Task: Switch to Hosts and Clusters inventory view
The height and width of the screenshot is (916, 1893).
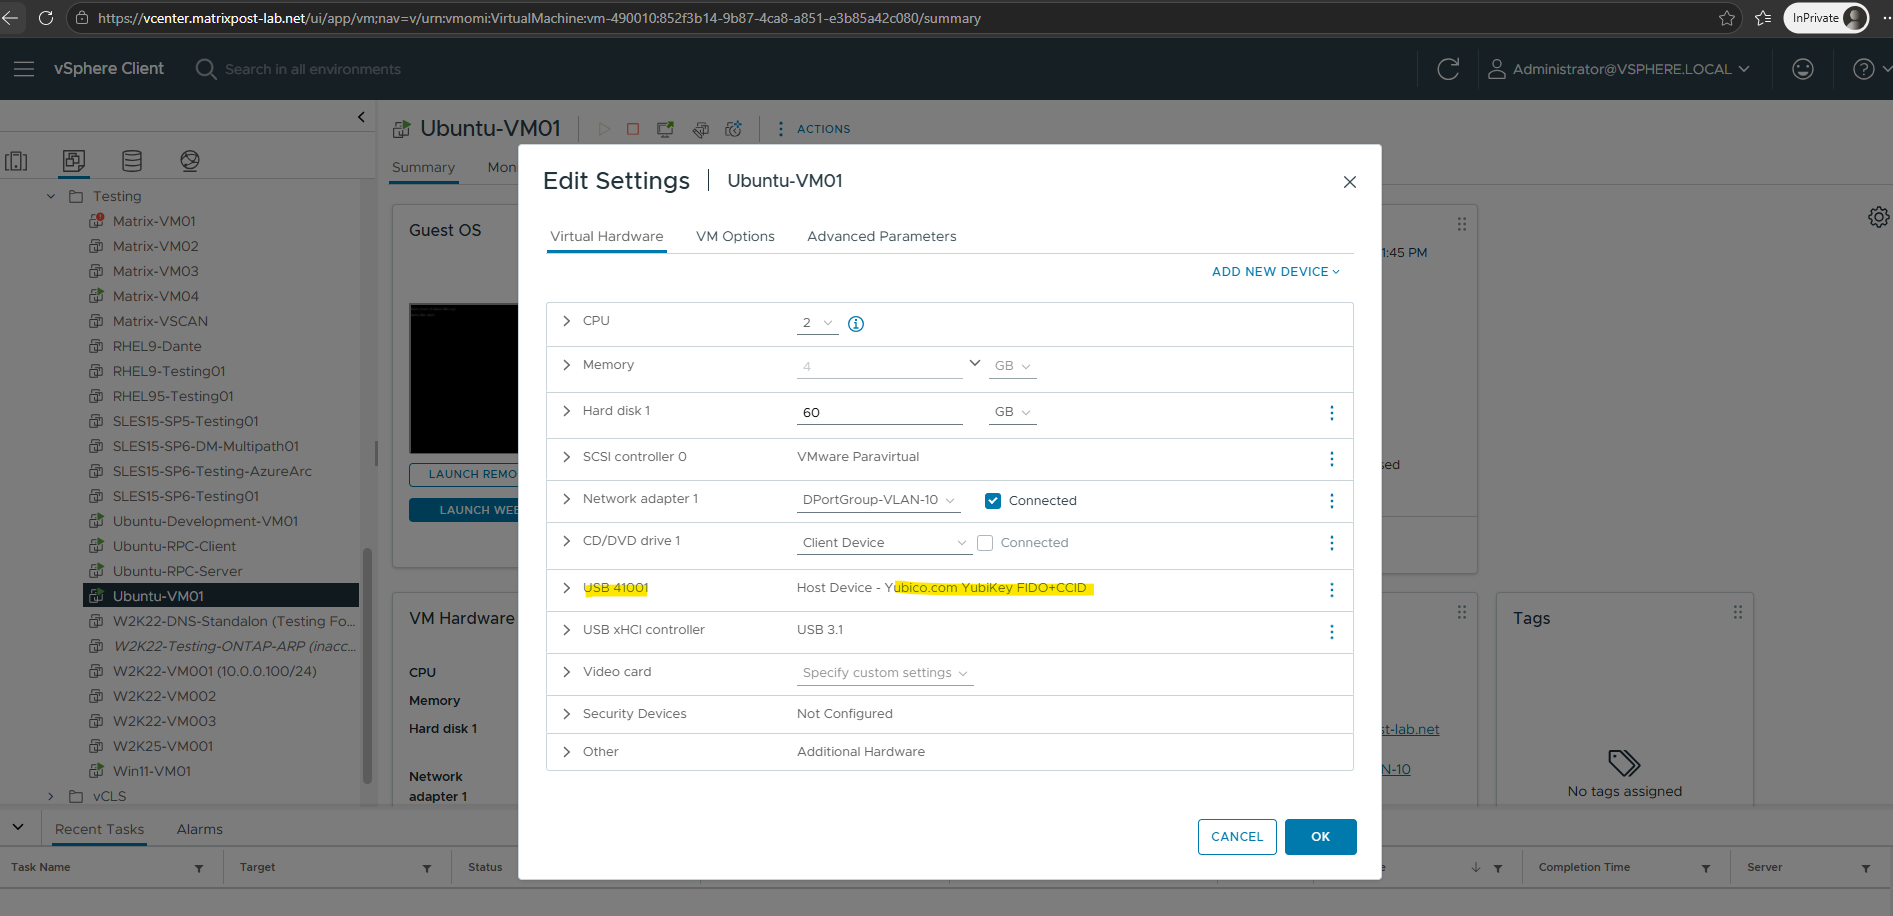Action: pos(16,161)
